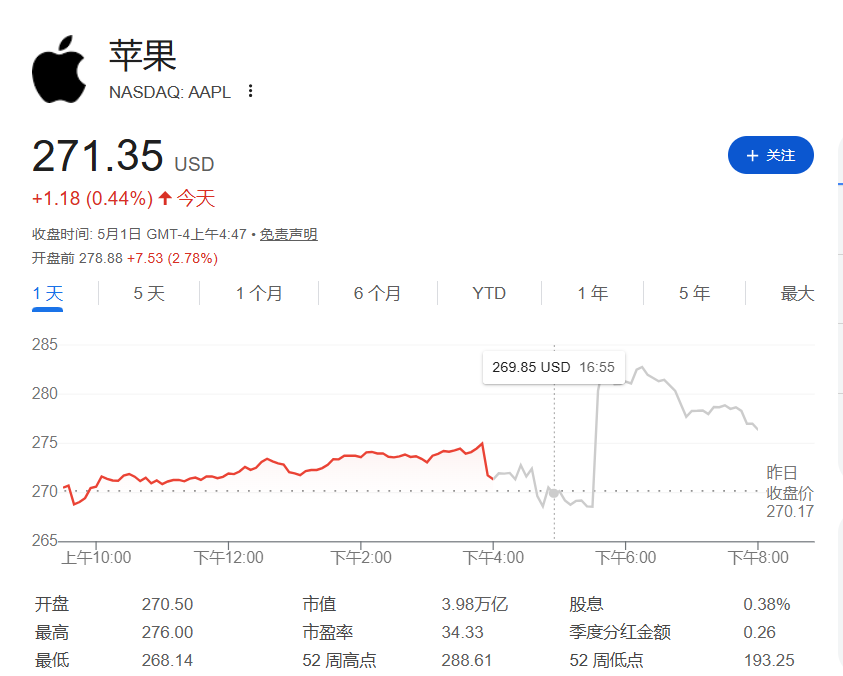Select the 最大 range tab

click(797, 294)
